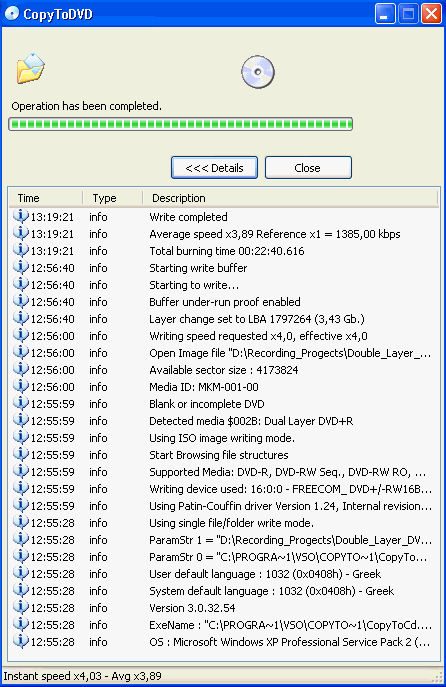Viewport: 446px width, 687px height.
Task: Click info icon beside Write completed entry
Action: (x=21, y=216)
